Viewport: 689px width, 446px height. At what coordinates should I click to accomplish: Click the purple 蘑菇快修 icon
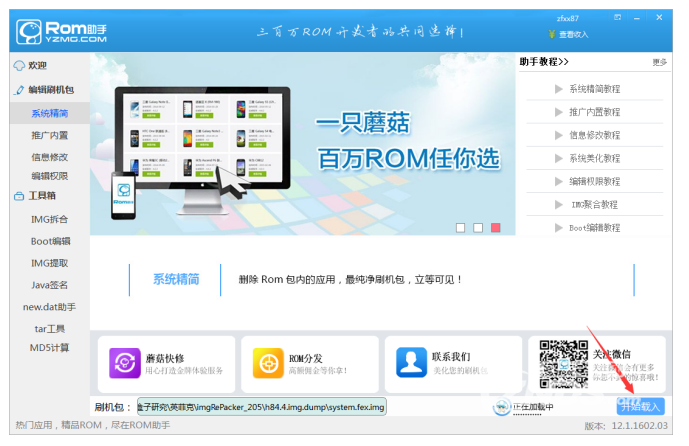pyautogui.click(x=125, y=363)
